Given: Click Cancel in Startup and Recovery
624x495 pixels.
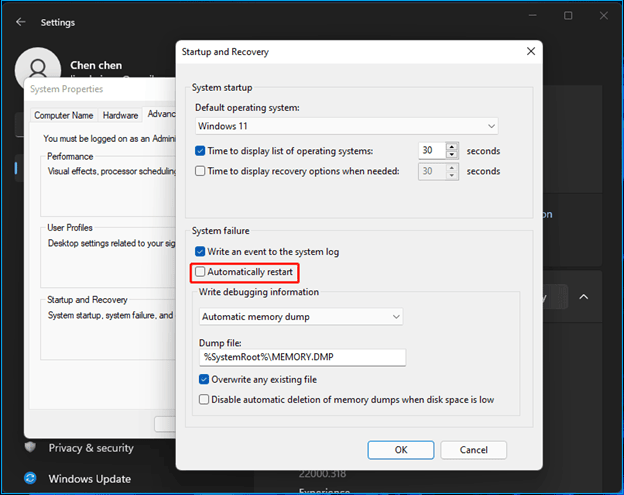Looking at the screenshot, I should pyautogui.click(x=474, y=450).
